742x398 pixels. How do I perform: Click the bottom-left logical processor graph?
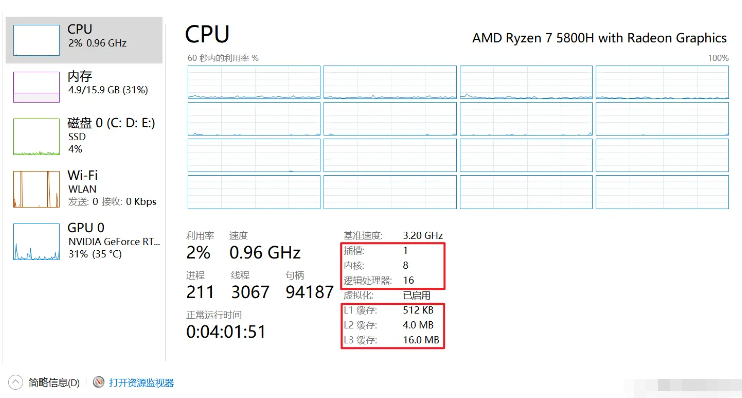point(254,192)
